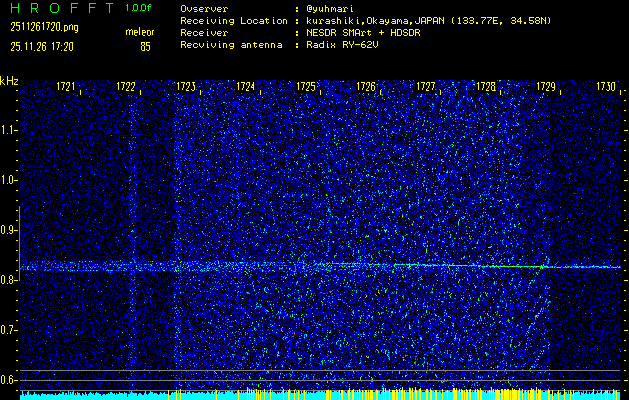This screenshot has width=629, height=400.
Task: Click the 0.6 frequency axis label
Action: 9,379
